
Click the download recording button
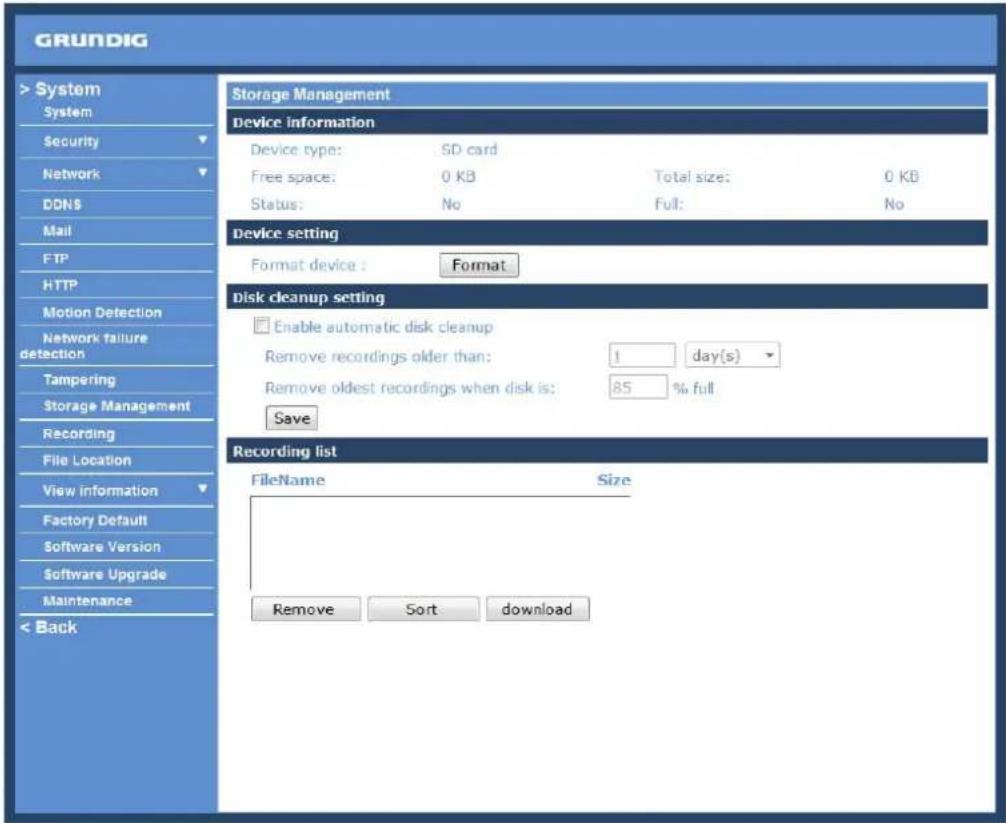click(x=538, y=609)
